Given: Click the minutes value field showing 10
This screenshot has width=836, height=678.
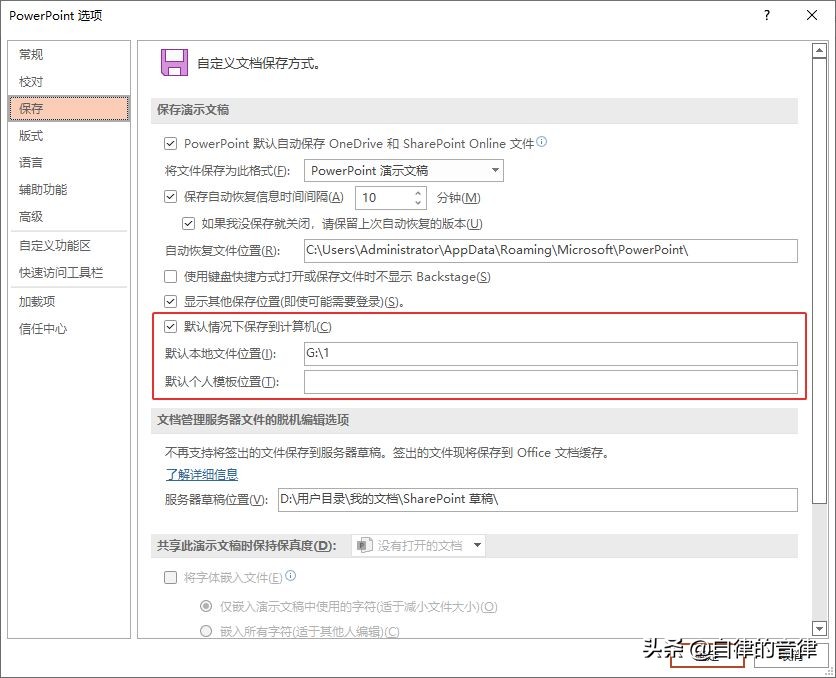Looking at the screenshot, I should tap(384, 198).
